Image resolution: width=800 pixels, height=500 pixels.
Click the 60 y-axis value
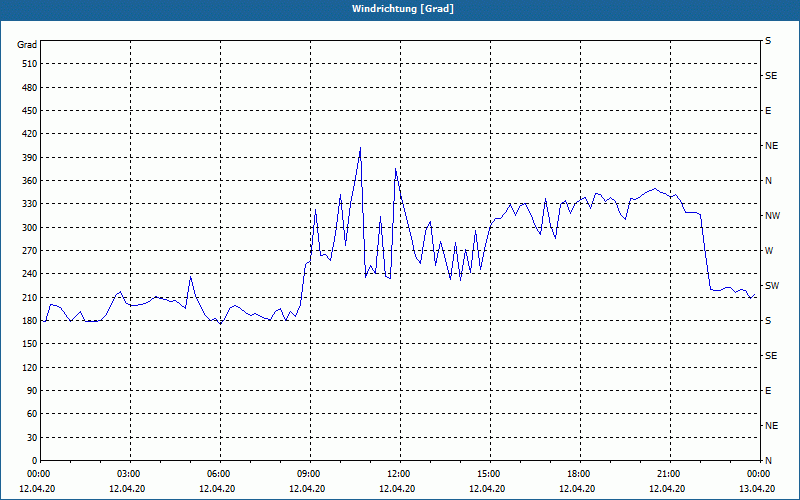point(32,414)
